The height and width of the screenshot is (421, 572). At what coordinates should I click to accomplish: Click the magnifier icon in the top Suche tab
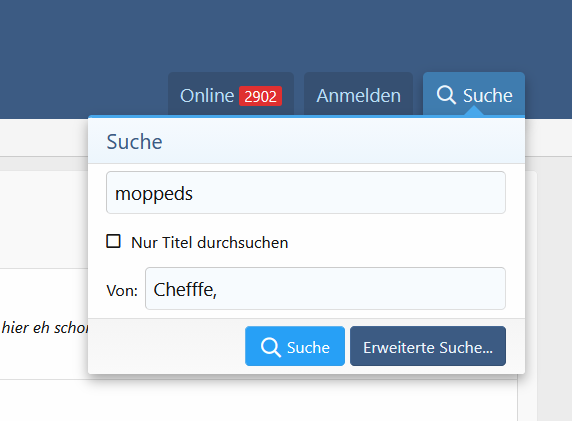tap(446, 95)
